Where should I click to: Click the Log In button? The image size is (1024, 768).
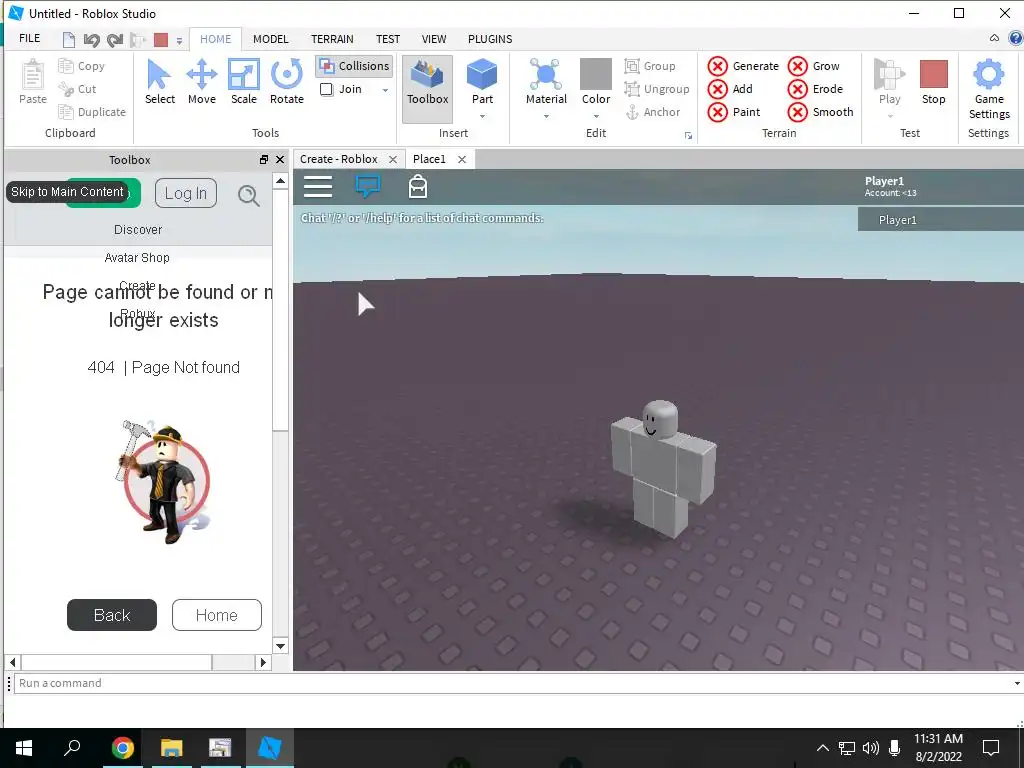pyautogui.click(x=185, y=193)
